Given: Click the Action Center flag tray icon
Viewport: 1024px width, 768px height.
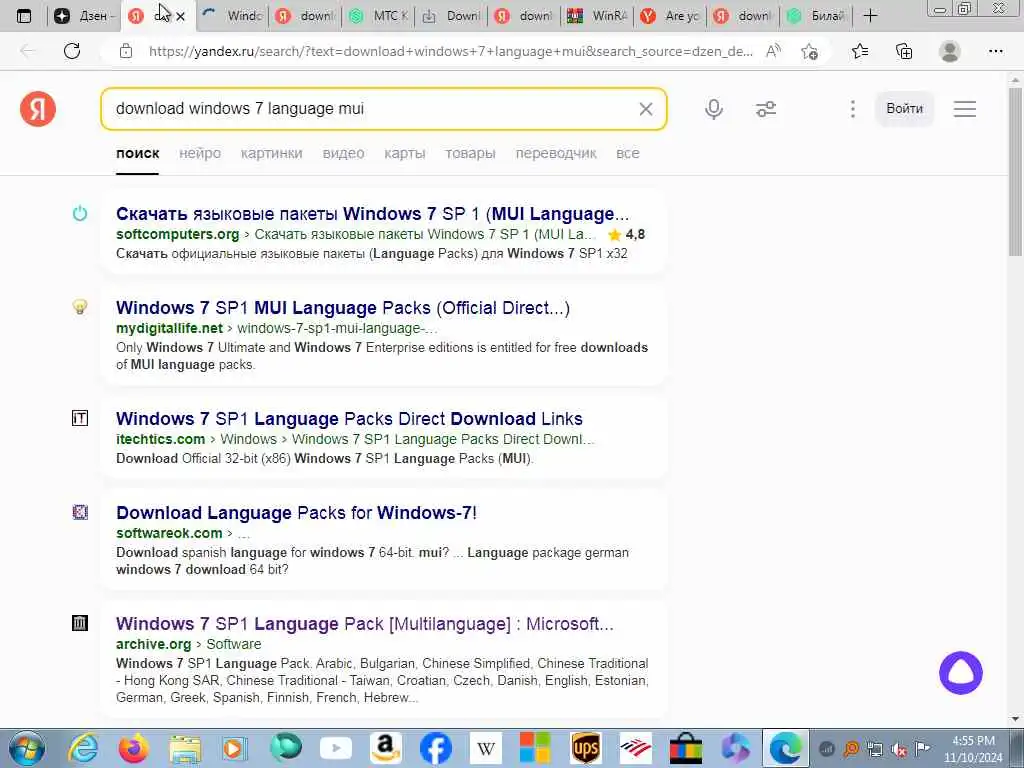Looking at the screenshot, I should (922, 748).
